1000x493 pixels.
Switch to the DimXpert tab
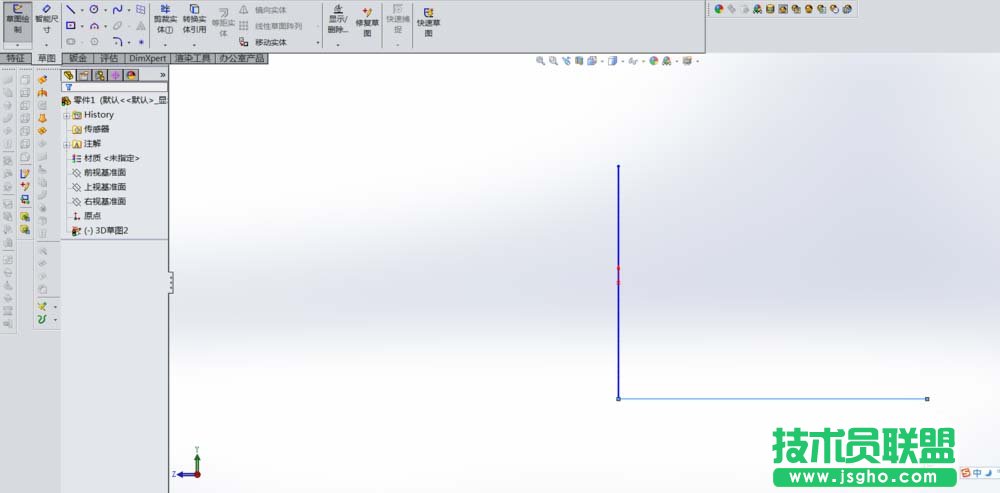pos(147,59)
